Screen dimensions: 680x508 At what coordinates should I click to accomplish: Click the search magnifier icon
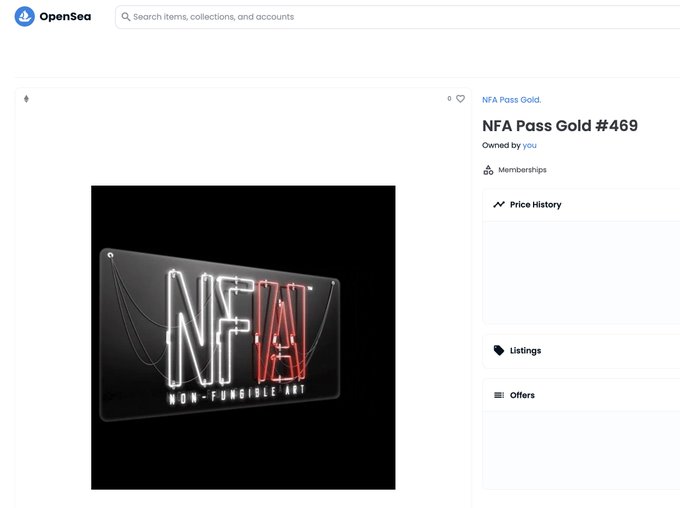[126, 16]
